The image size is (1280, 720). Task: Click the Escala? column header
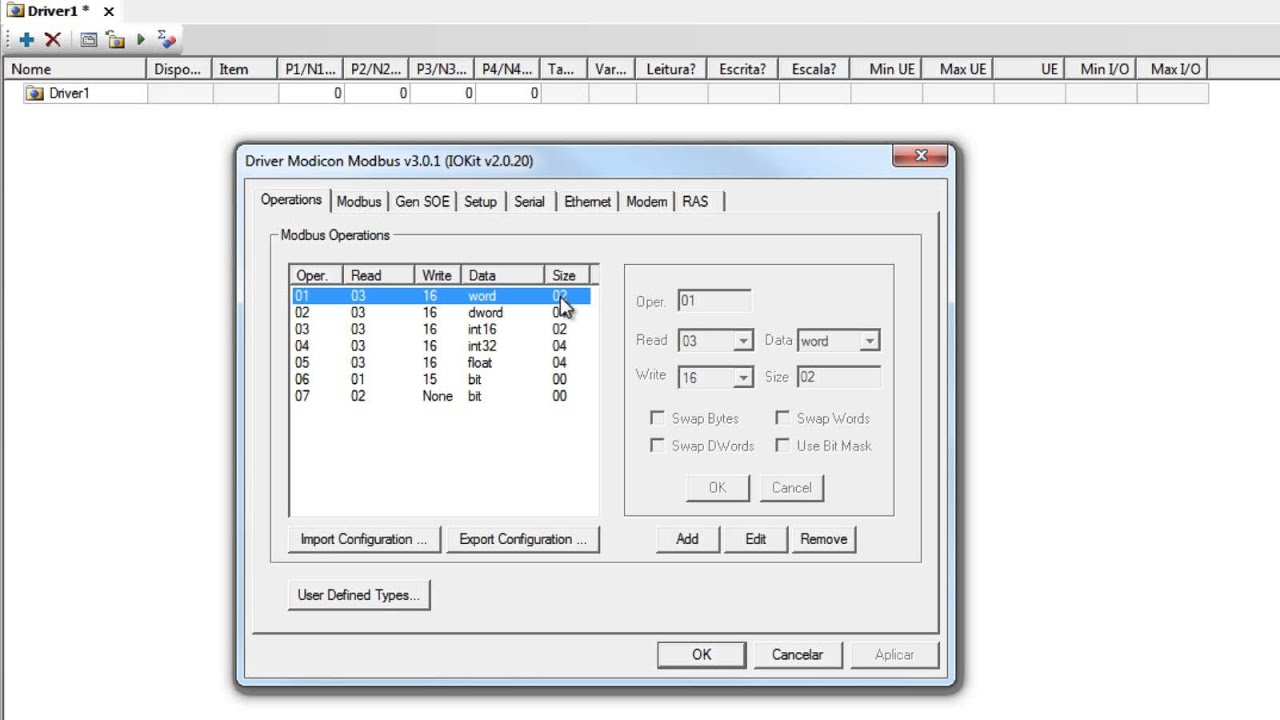pyautogui.click(x=814, y=69)
